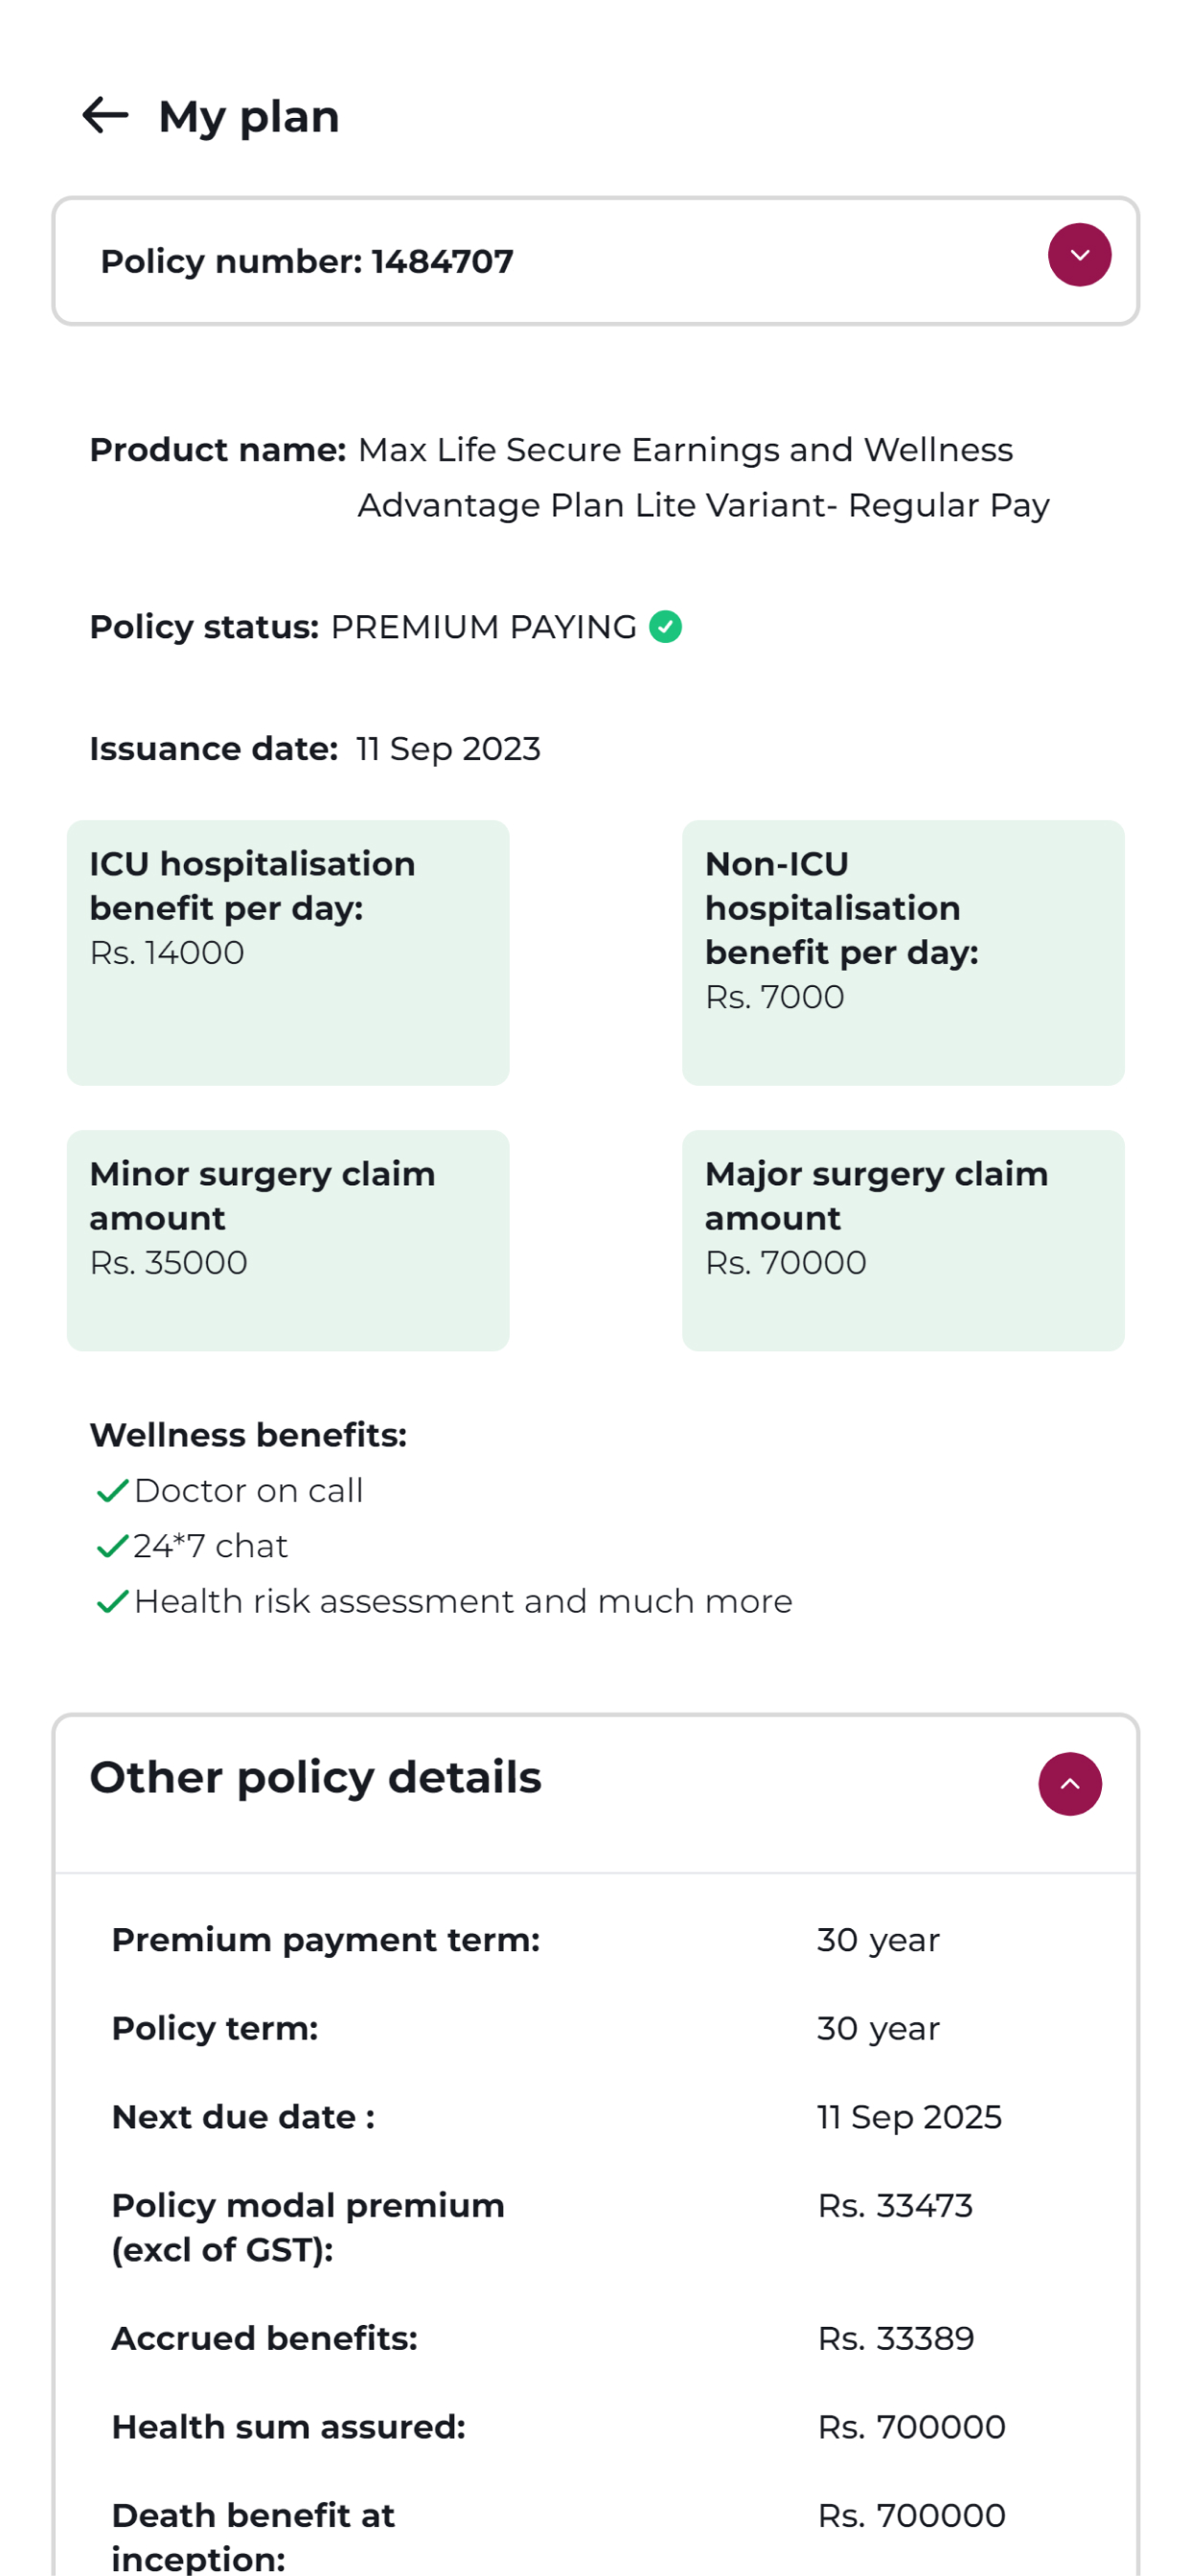Click the My plan page title

tap(249, 117)
